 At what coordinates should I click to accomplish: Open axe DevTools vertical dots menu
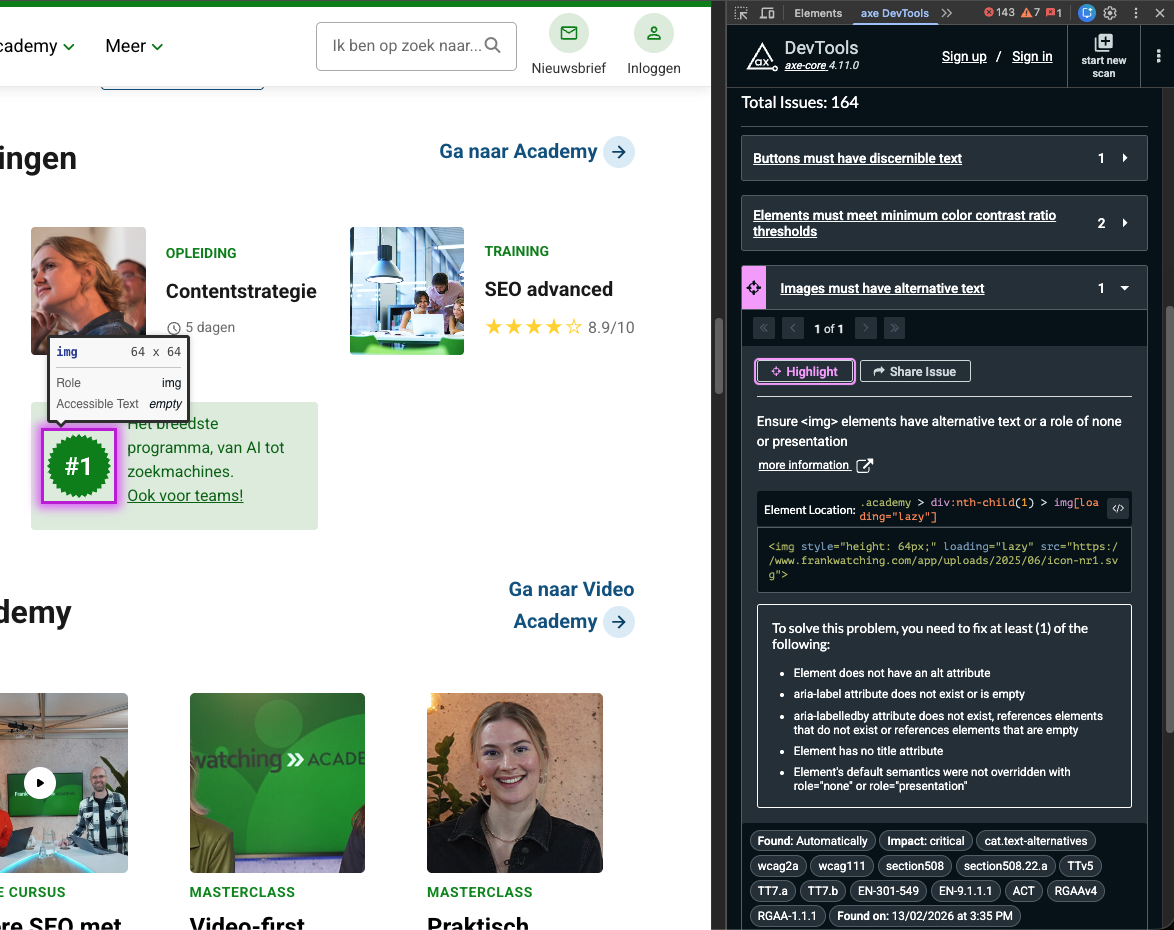[x=1158, y=56]
